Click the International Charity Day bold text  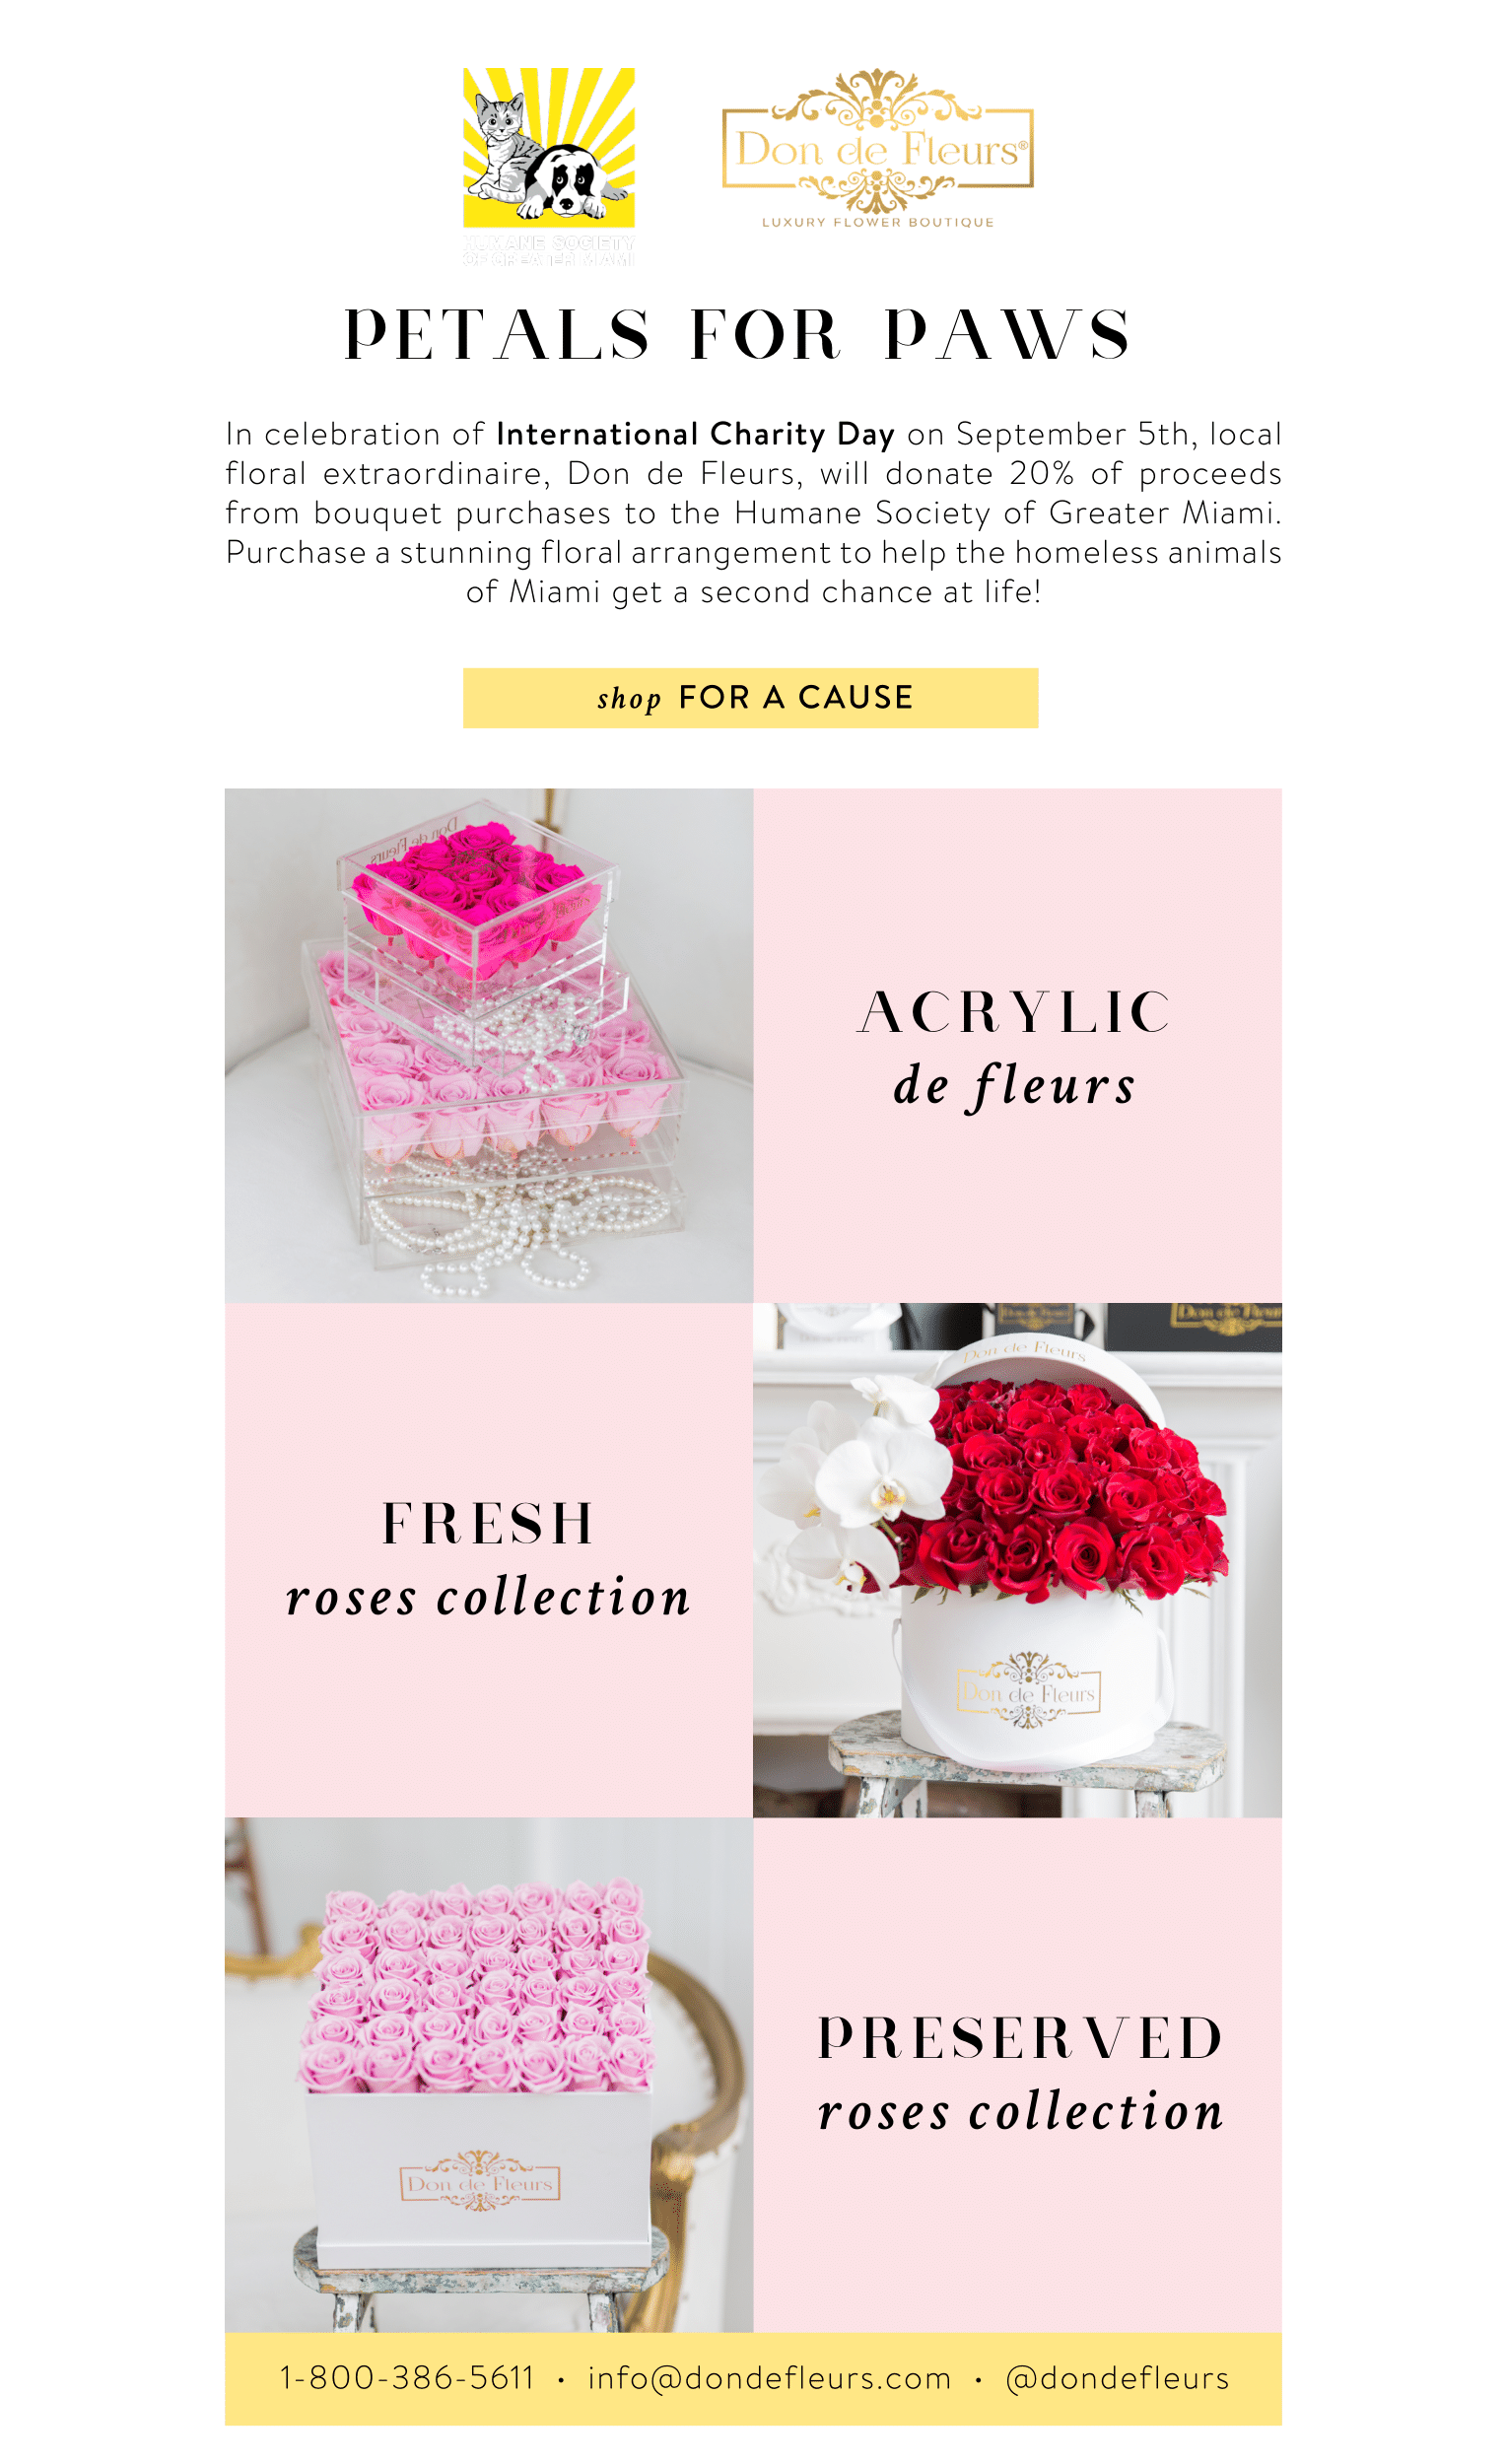tap(695, 434)
